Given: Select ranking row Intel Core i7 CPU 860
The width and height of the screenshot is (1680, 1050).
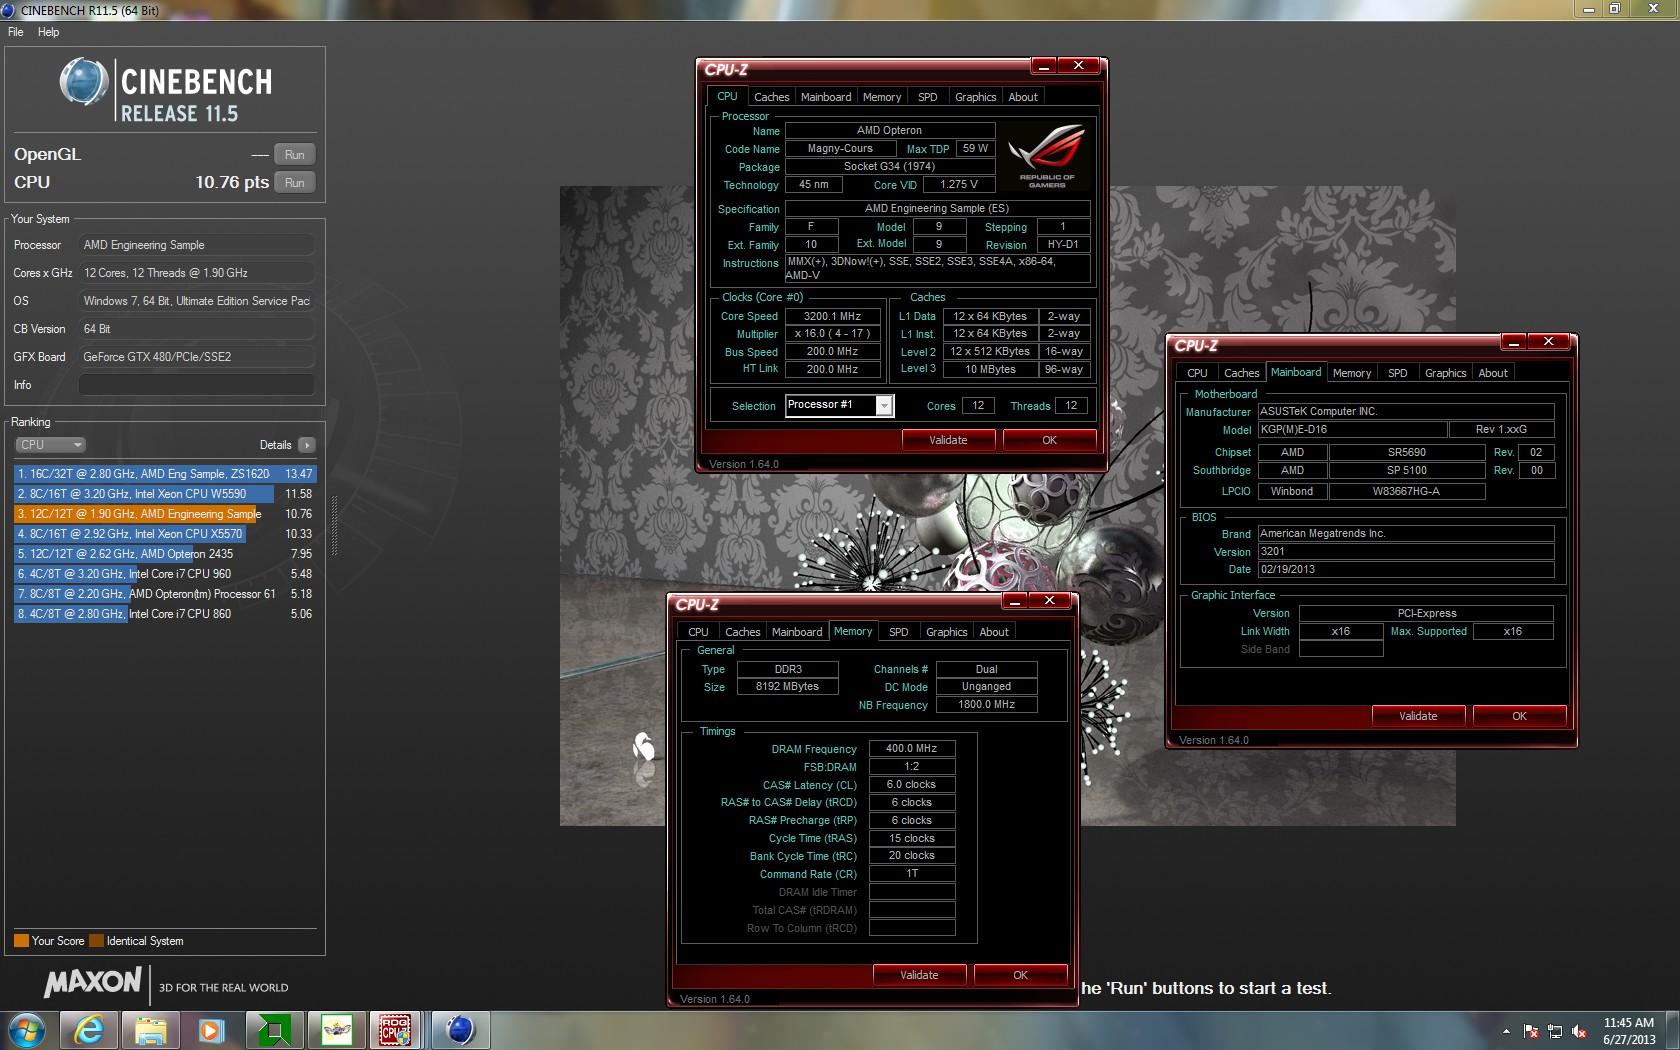Looking at the screenshot, I should coord(165,614).
